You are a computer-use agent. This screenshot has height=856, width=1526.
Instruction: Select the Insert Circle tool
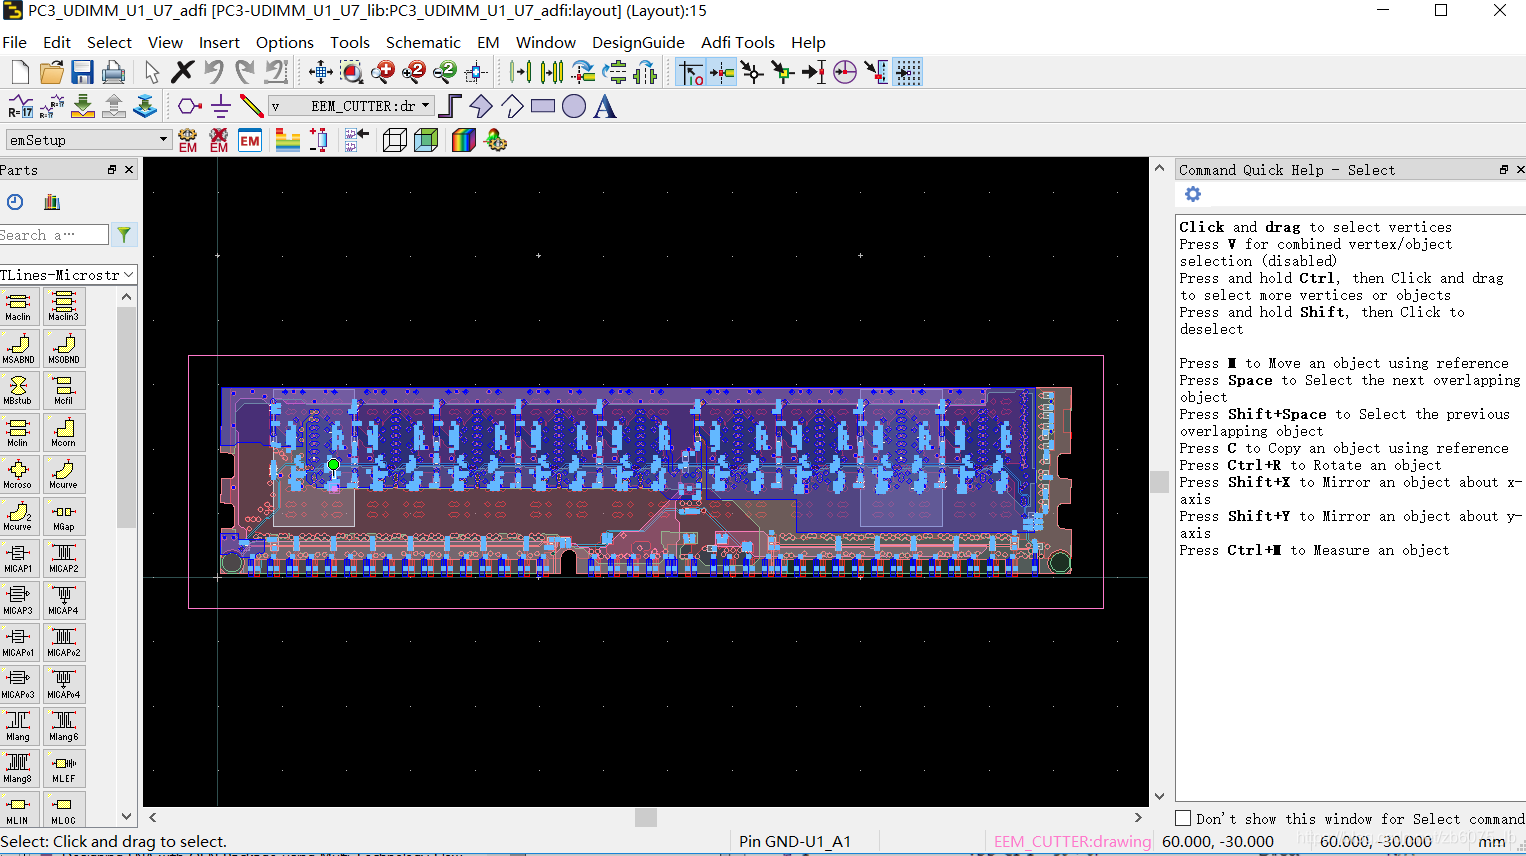(x=574, y=106)
